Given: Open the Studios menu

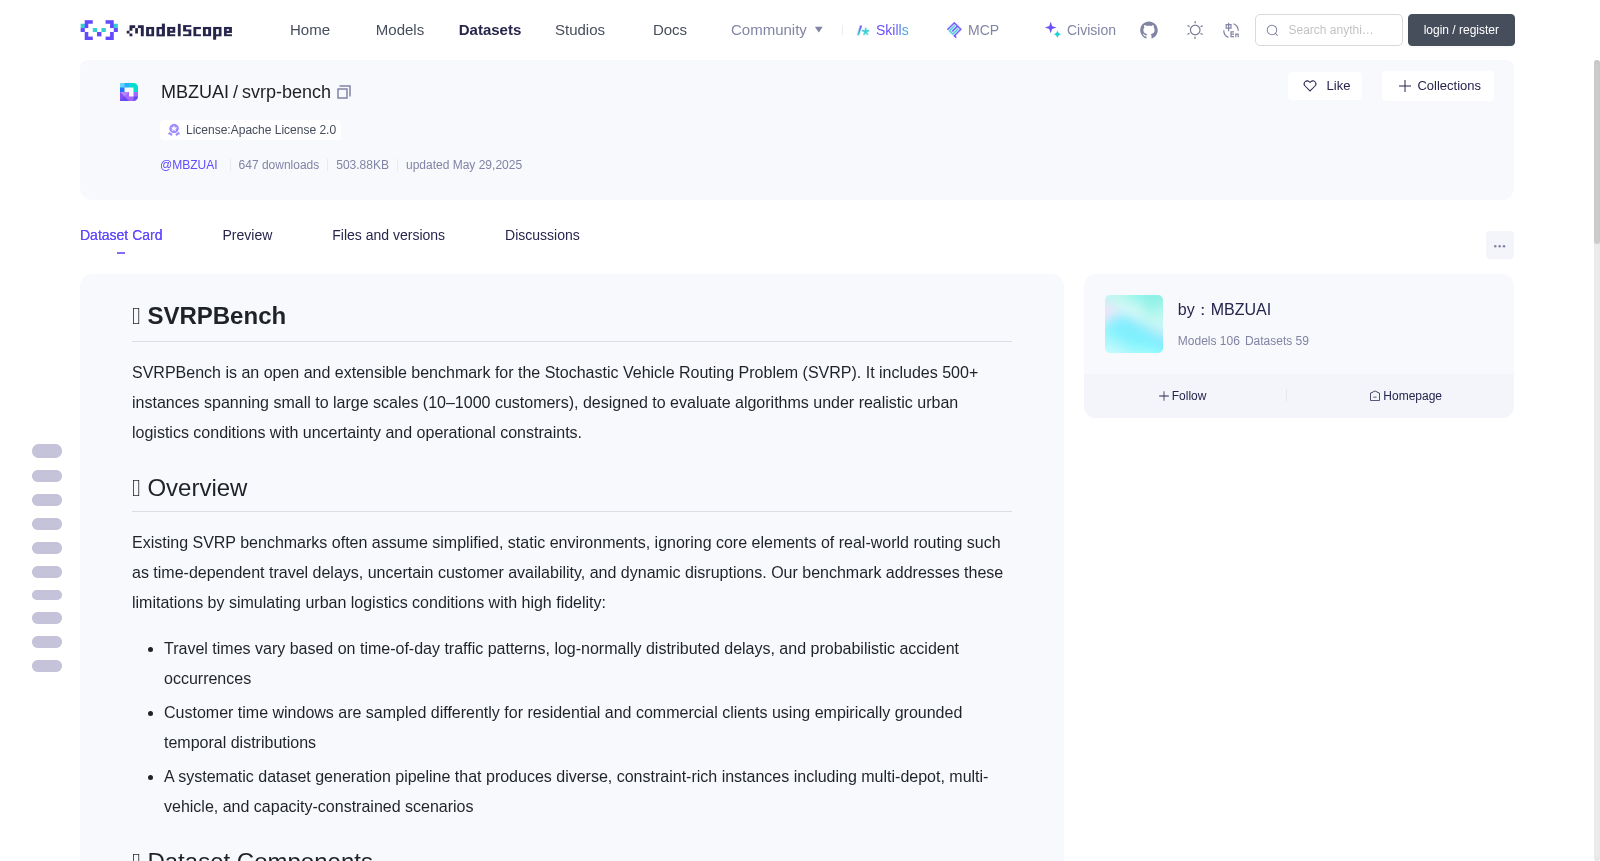Looking at the screenshot, I should [580, 30].
